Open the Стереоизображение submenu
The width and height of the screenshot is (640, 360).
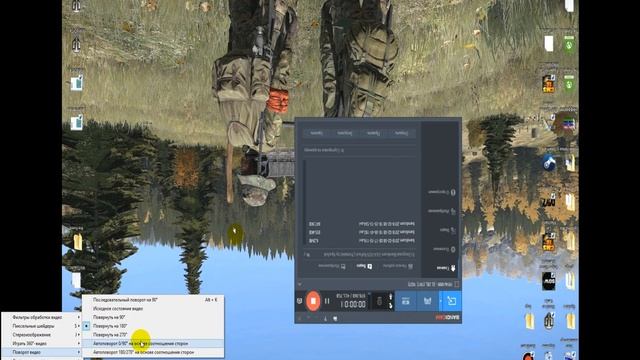42,335
